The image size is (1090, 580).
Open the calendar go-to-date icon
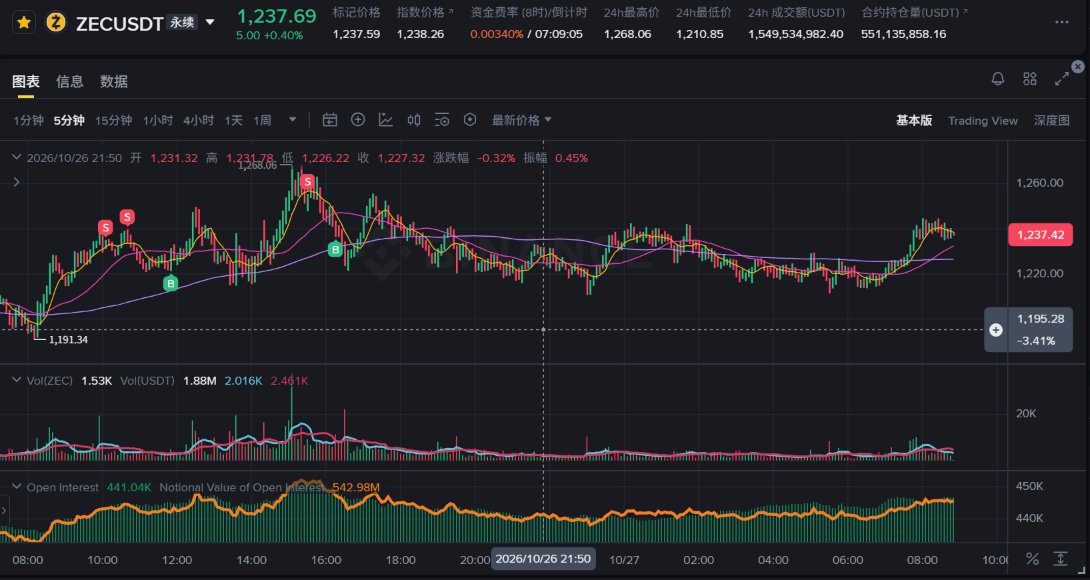point(330,120)
